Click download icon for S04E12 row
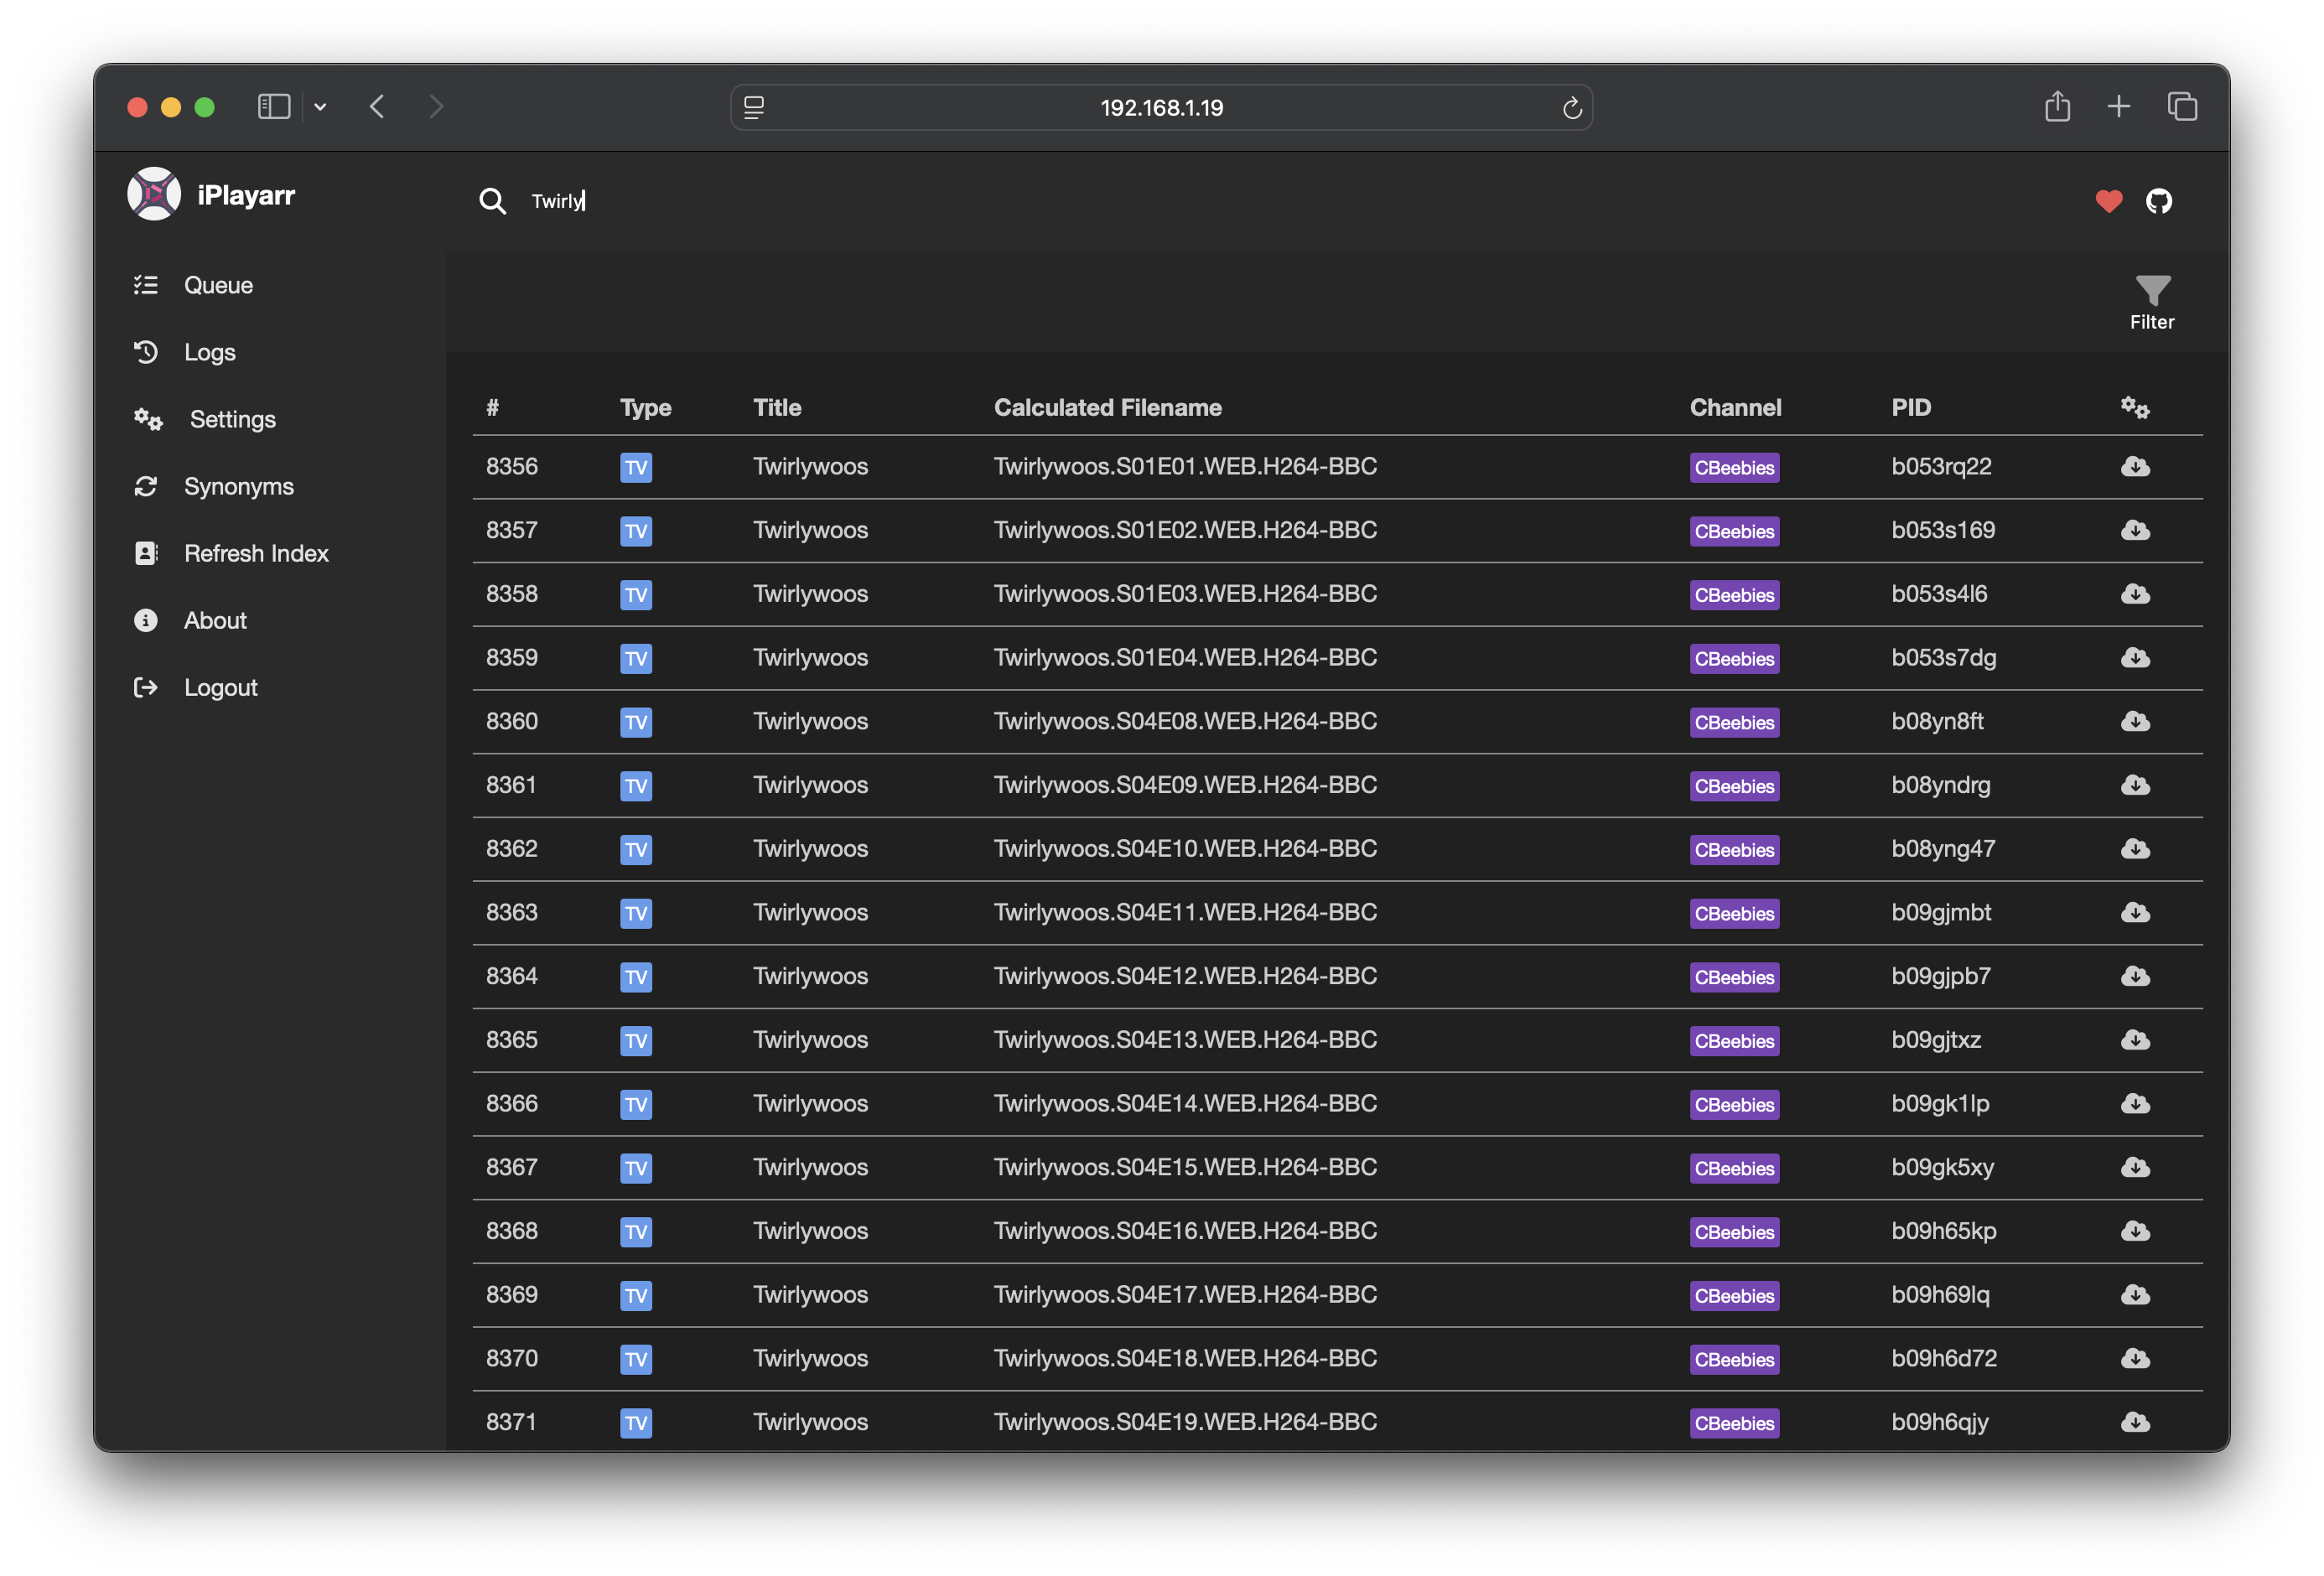 click(2135, 976)
